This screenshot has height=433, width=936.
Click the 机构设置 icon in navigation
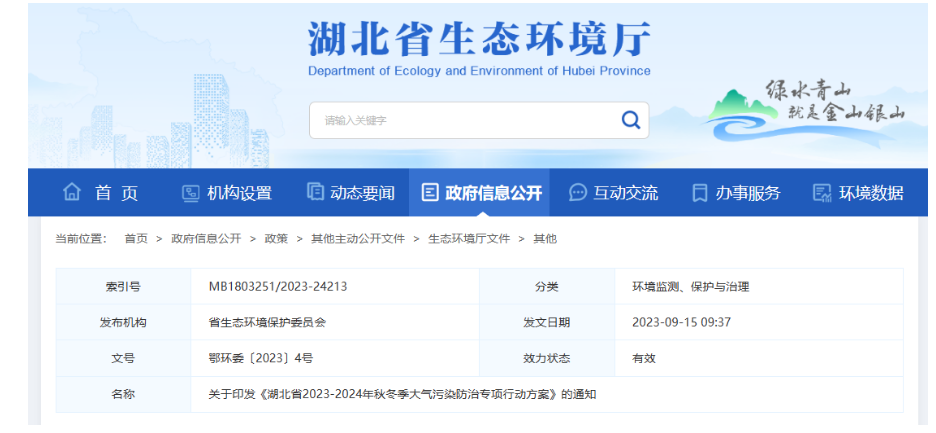point(190,193)
